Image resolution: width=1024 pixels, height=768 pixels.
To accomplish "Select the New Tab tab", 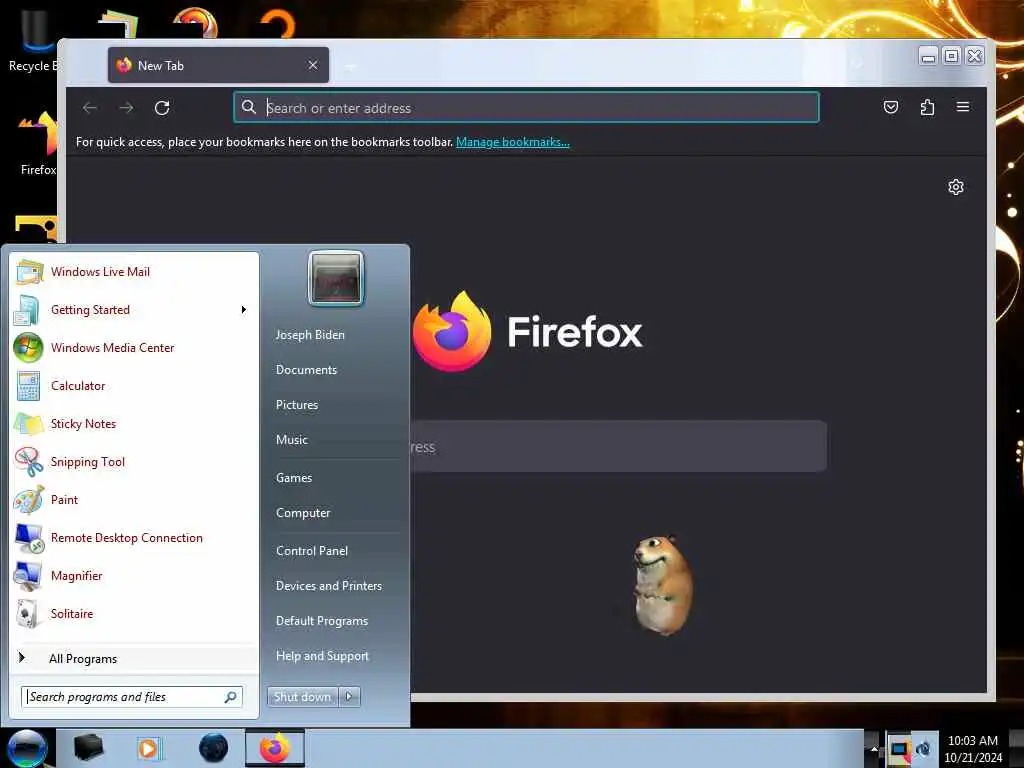I will [x=218, y=65].
